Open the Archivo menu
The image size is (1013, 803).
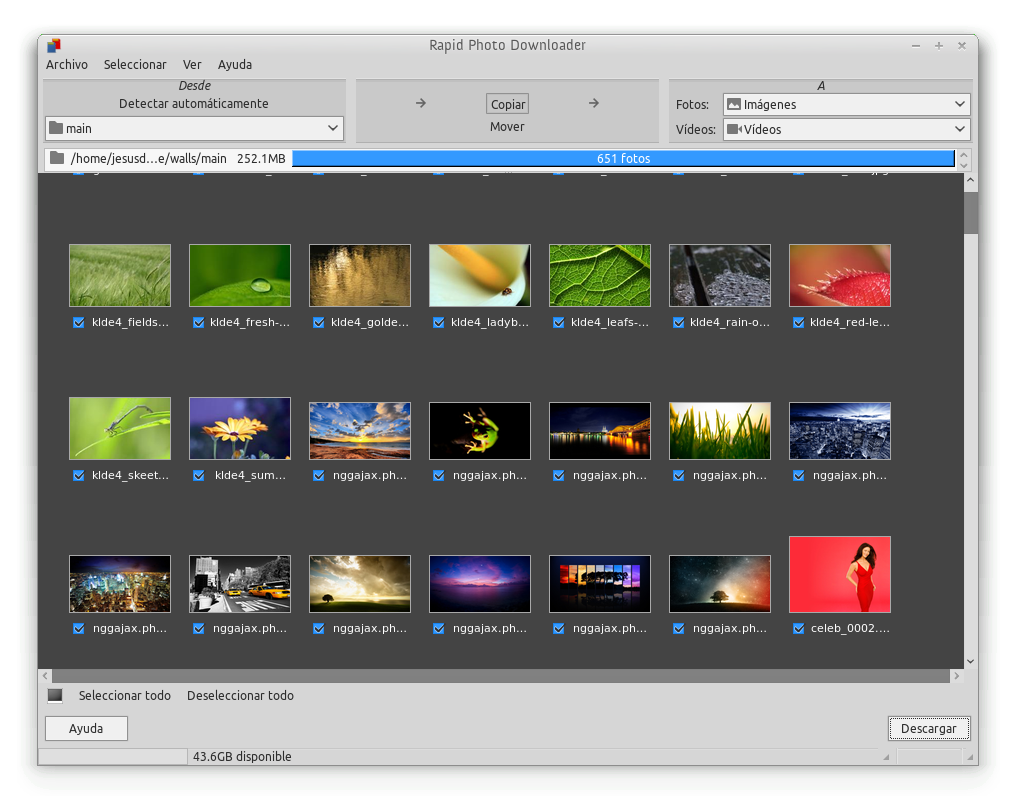point(66,64)
